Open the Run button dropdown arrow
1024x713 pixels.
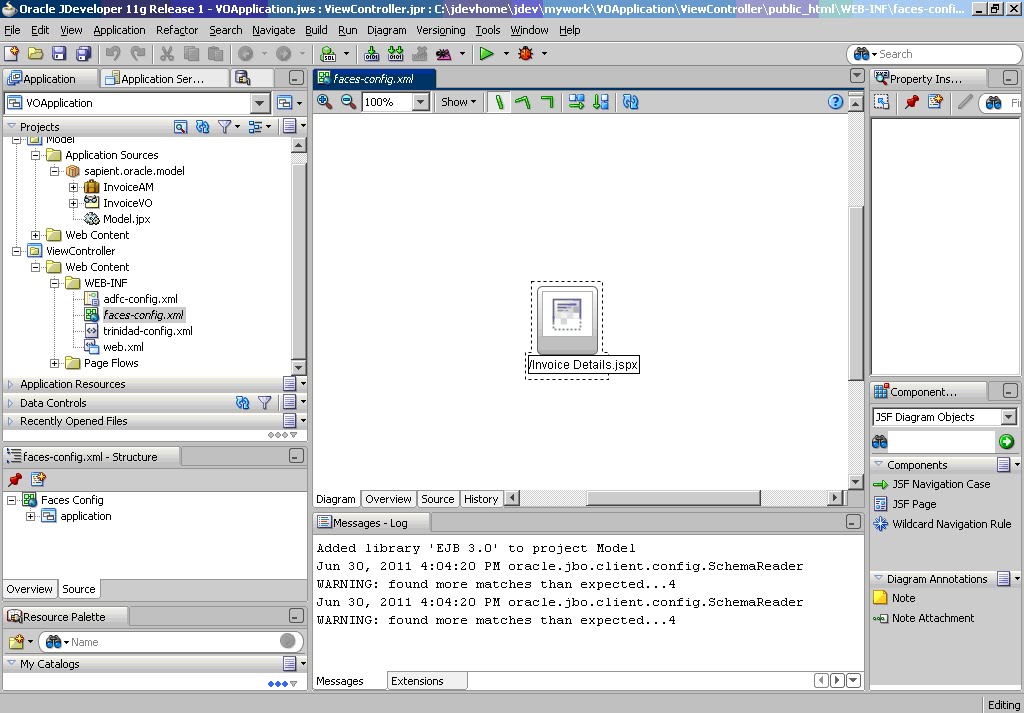pos(505,54)
